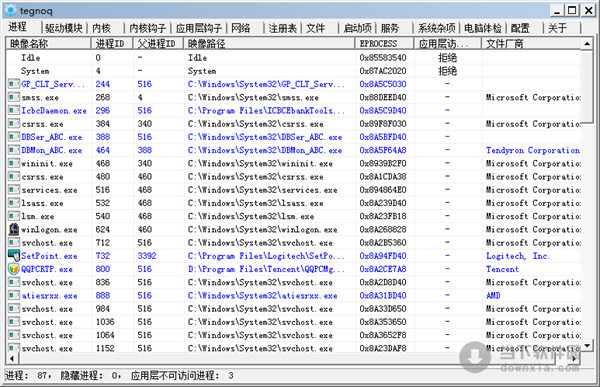Image resolution: width=600 pixels, height=387 pixels.
Task: Click the Tencent vendor cell
Action: click(502, 269)
